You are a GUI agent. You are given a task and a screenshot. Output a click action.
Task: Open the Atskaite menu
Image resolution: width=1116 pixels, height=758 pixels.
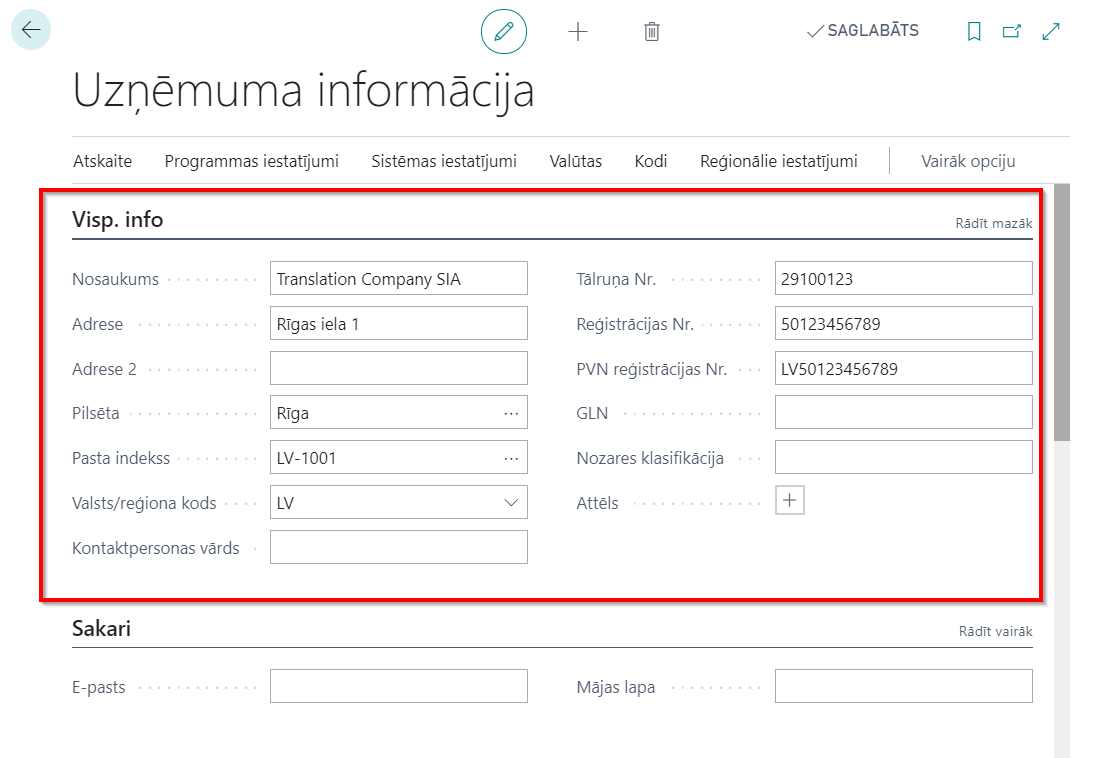tap(102, 162)
